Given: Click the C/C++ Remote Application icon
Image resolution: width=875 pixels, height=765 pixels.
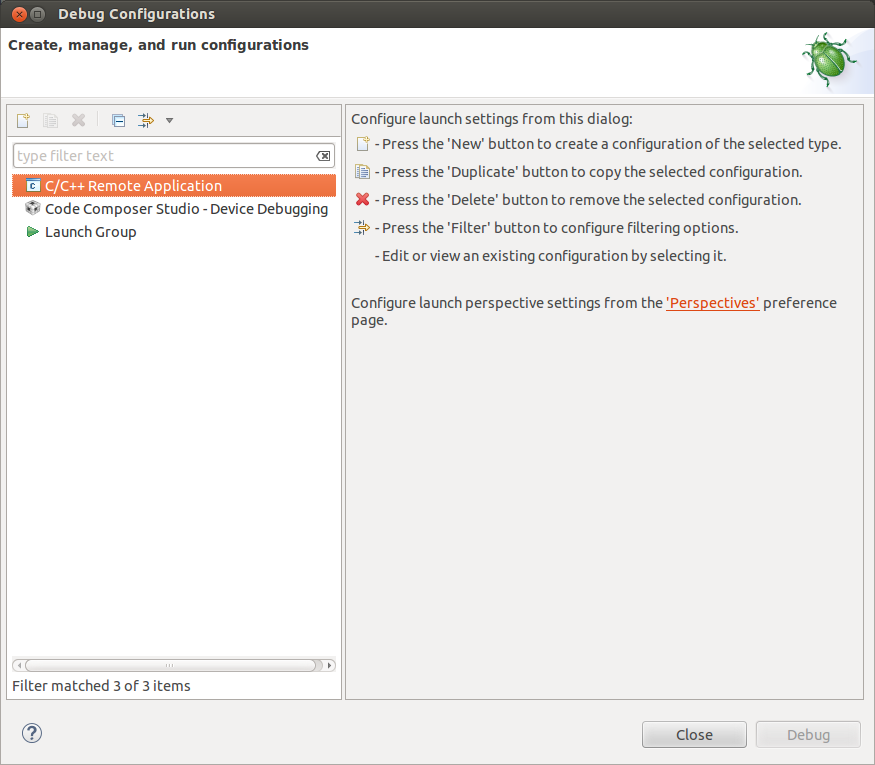Looking at the screenshot, I should click(33, 185).
